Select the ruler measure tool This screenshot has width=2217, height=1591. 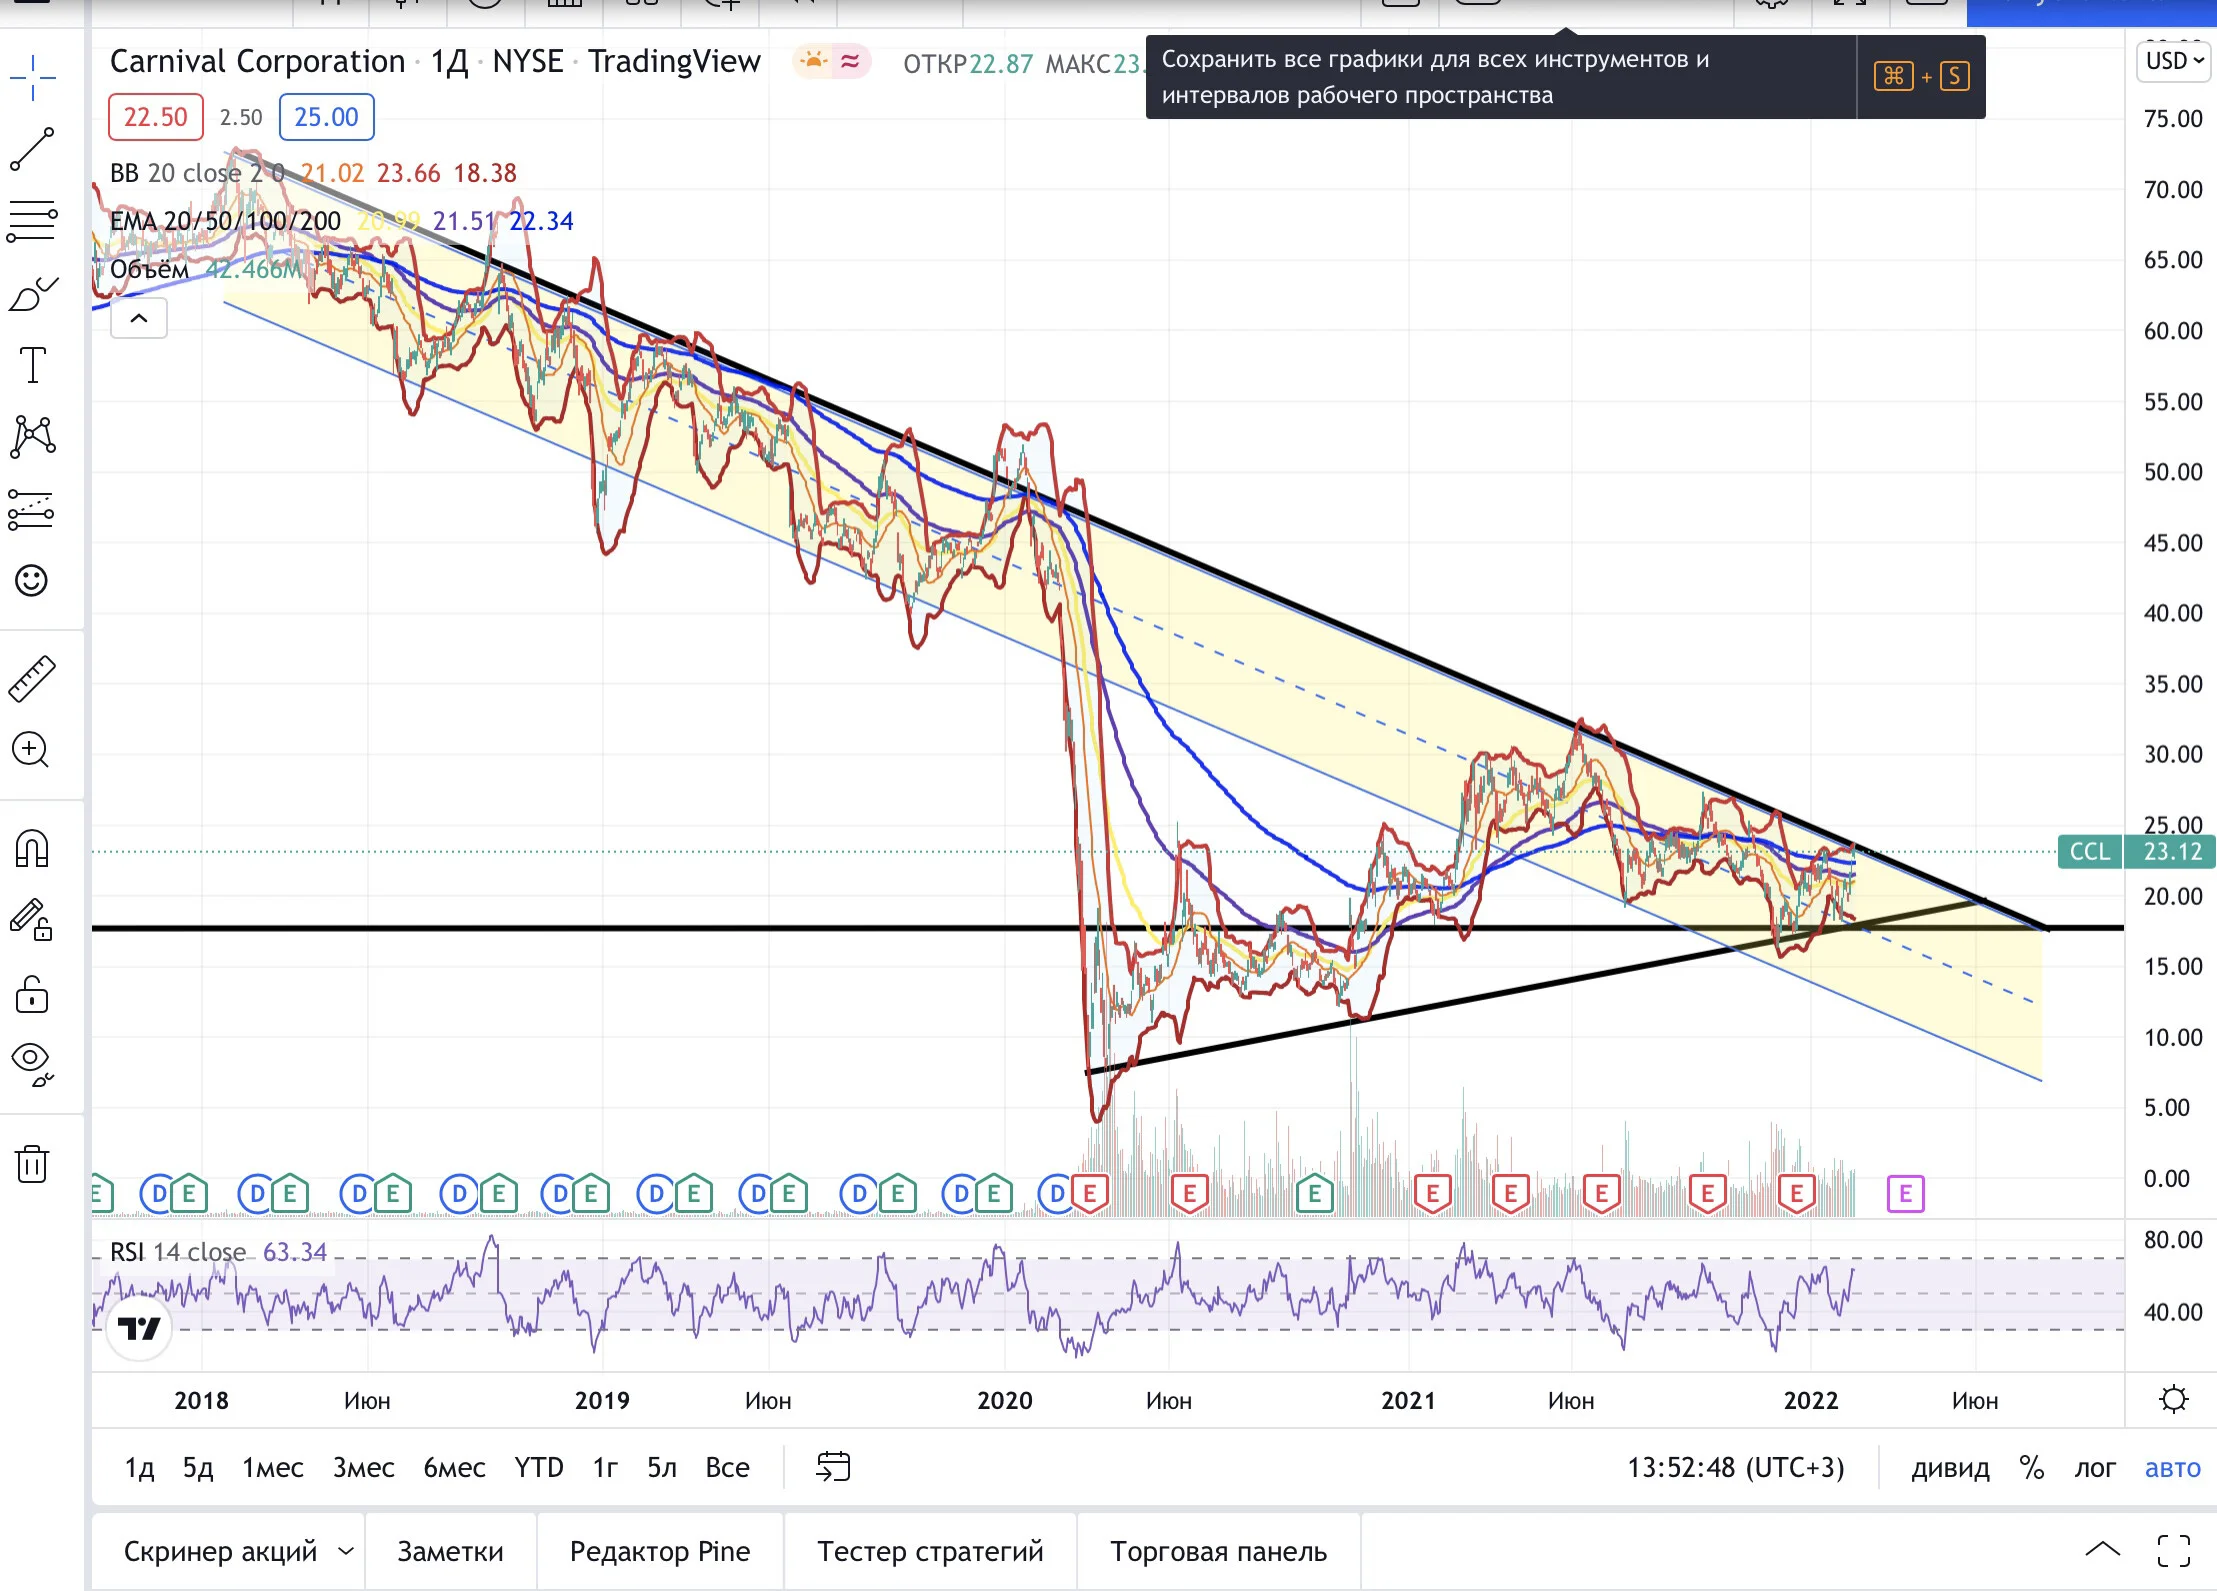(32, 679)
